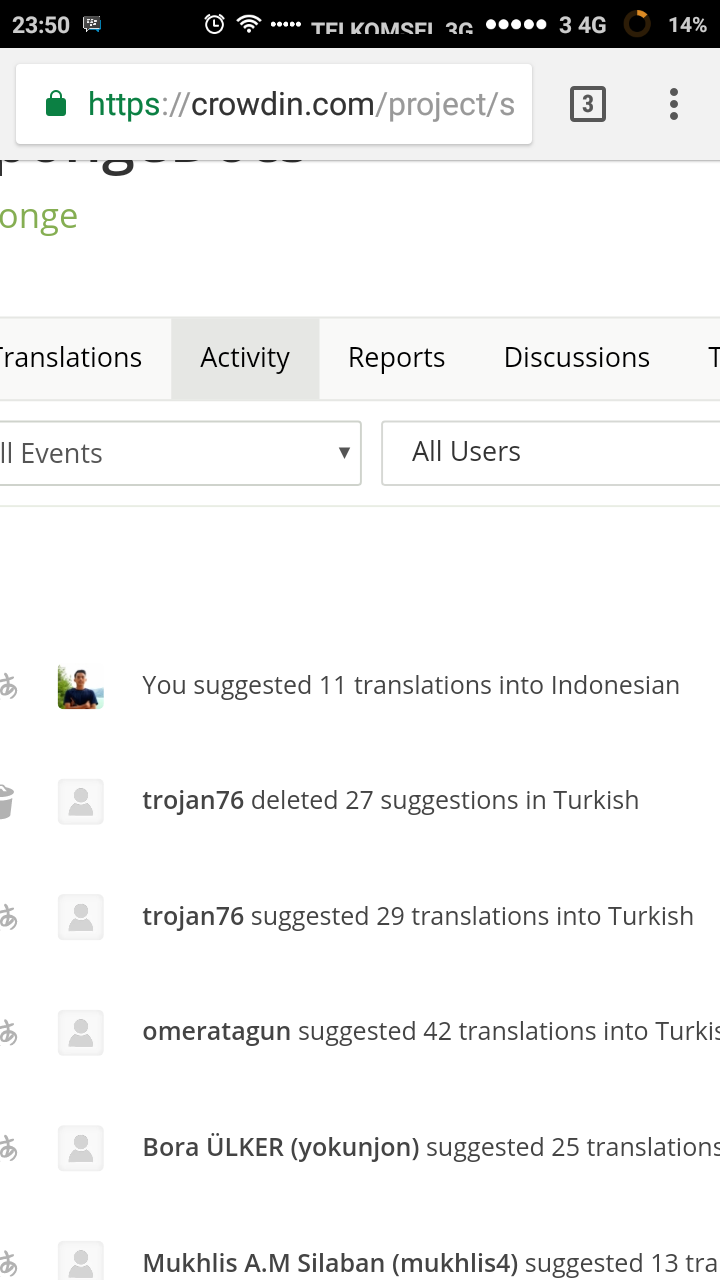Tap Bora ÜLKER's default avatar icon
720x1280 pixels.
click(81, 1147)
